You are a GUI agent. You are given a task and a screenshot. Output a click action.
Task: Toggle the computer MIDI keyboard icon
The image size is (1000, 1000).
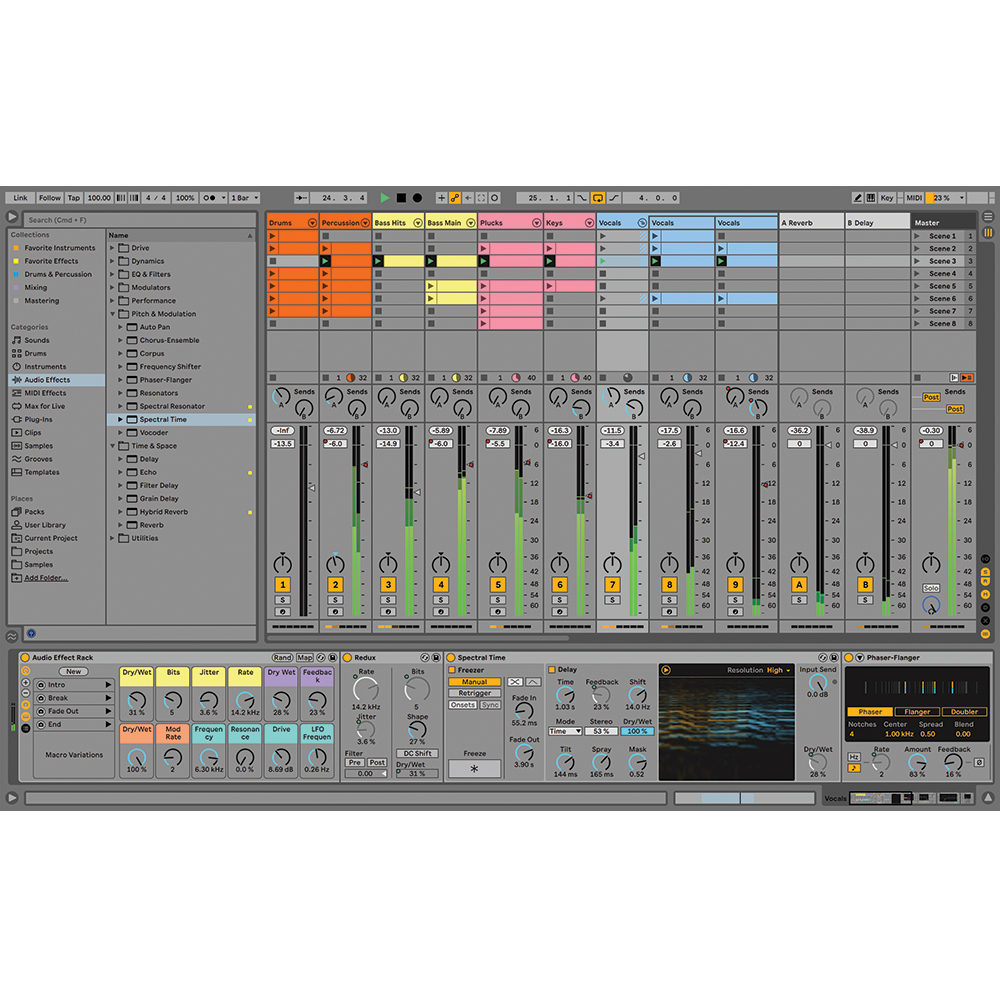click(871, 197)
